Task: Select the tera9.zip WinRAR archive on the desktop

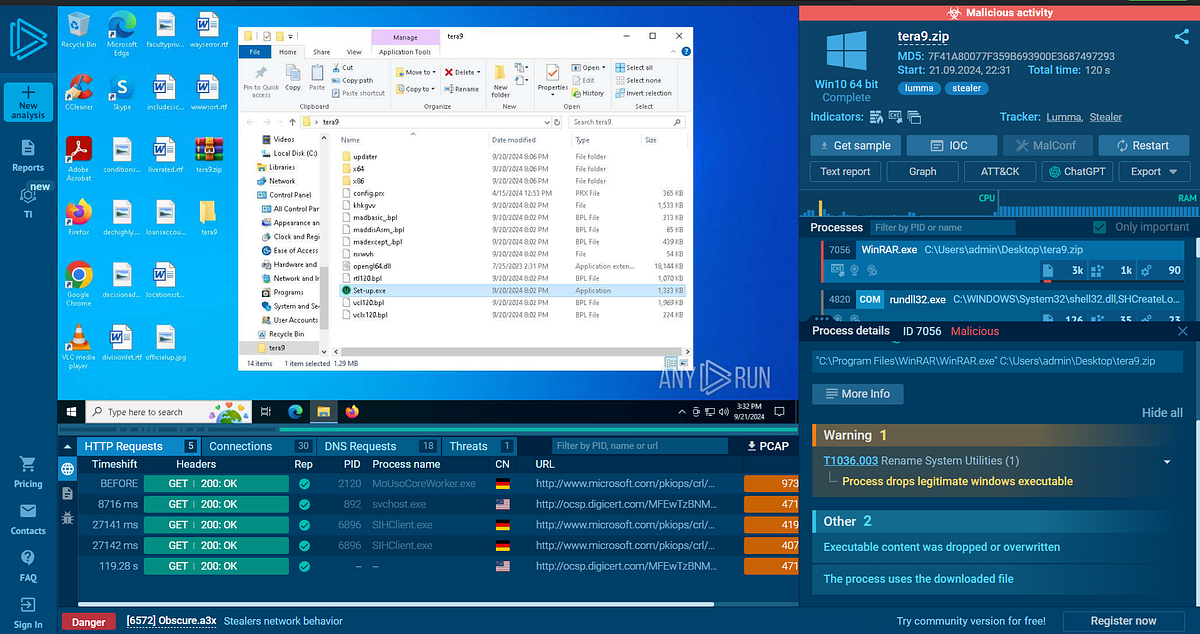Action: tap(208, 154)
